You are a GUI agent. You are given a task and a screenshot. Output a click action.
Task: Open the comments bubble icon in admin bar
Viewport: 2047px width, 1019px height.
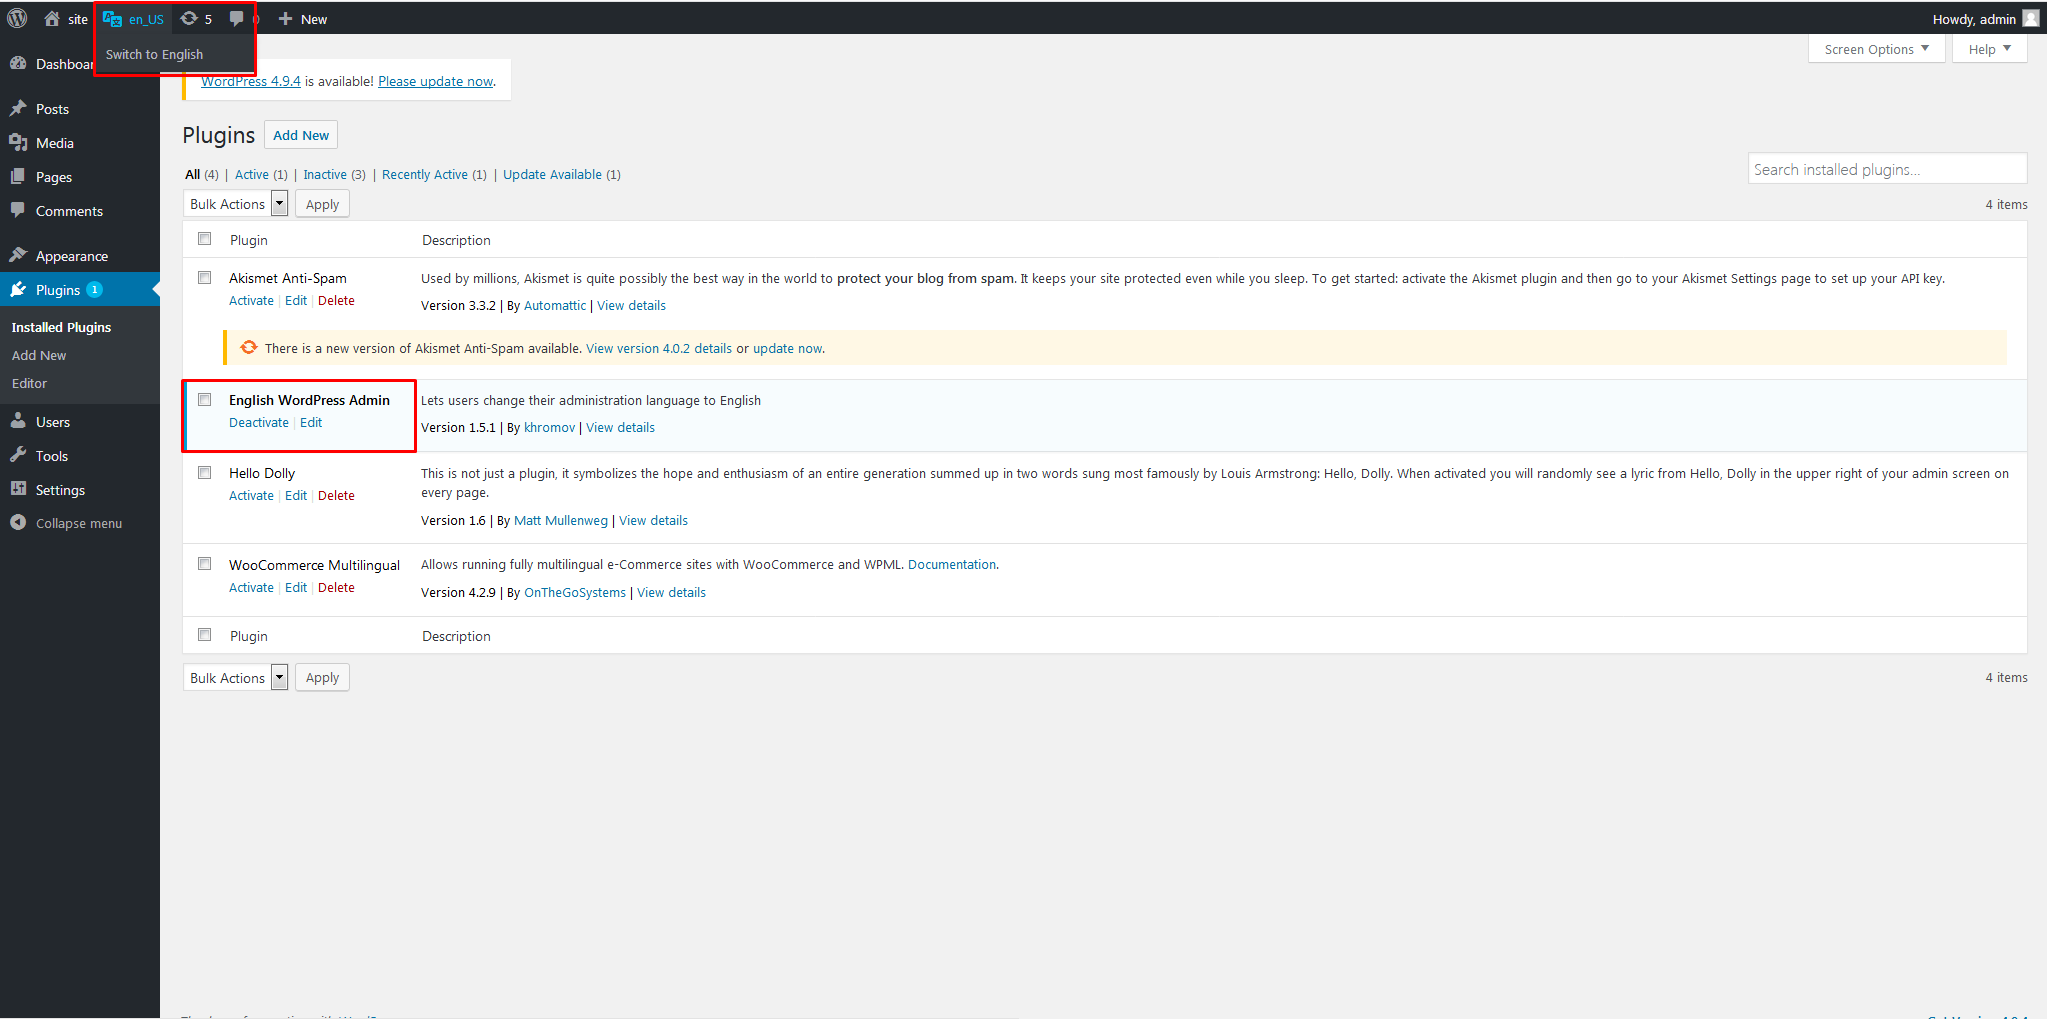coord(236,18)
